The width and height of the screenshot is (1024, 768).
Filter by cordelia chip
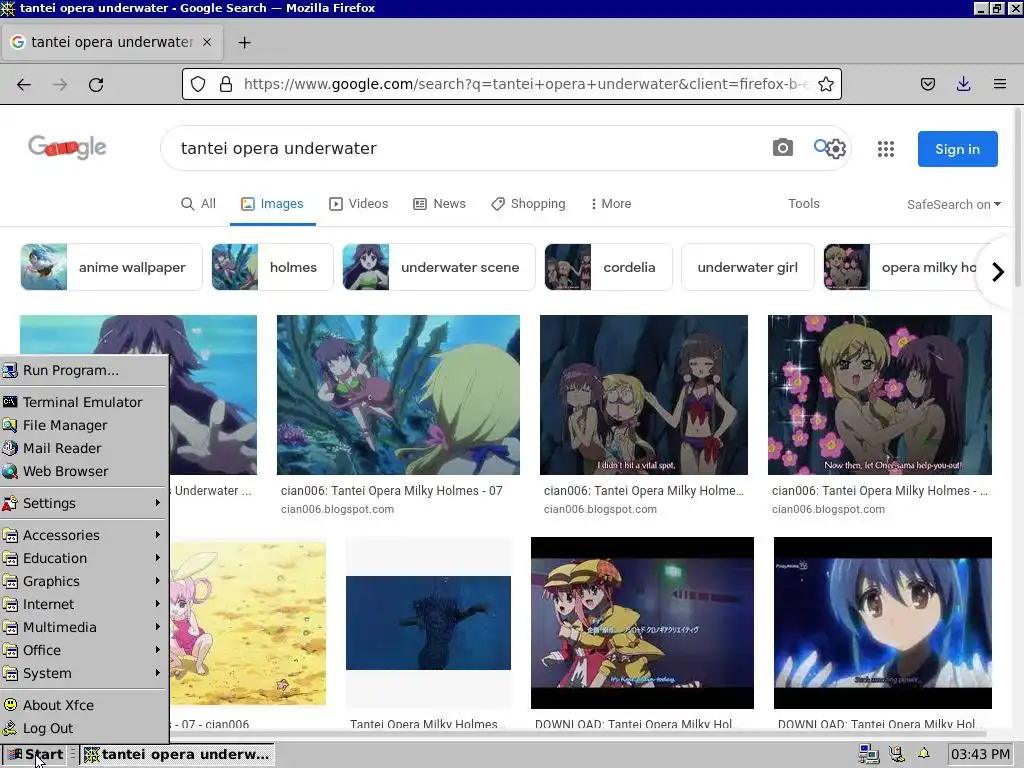coord(608,267)
